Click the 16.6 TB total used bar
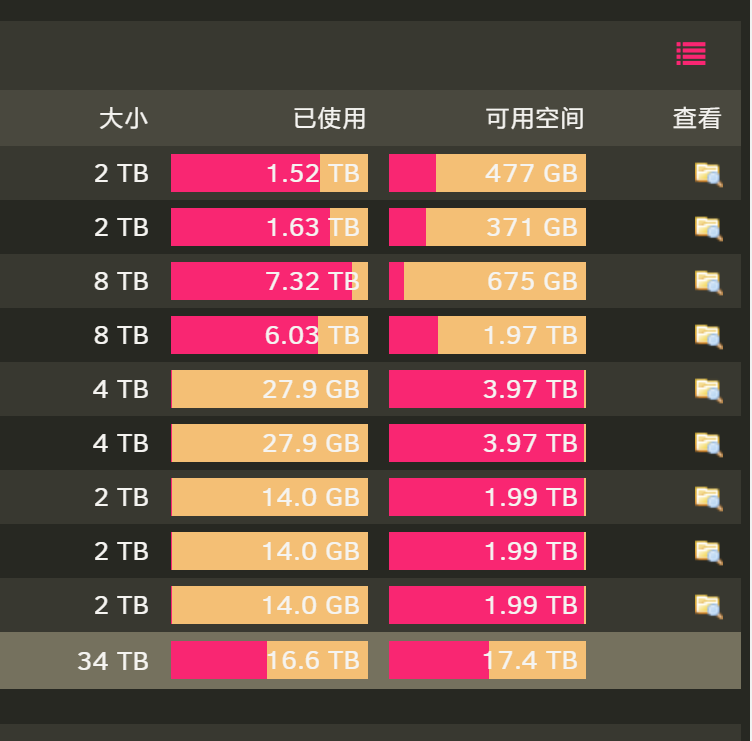The image size is (752, 741). (x=270, y=660)
